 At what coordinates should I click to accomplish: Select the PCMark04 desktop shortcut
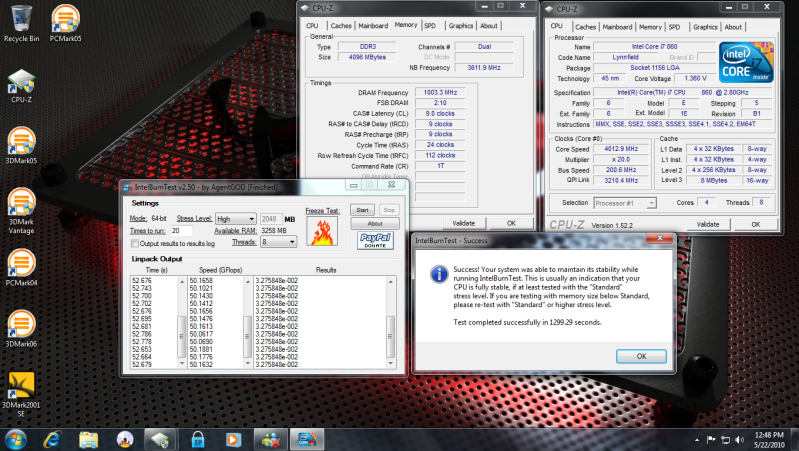pos(21,268)
